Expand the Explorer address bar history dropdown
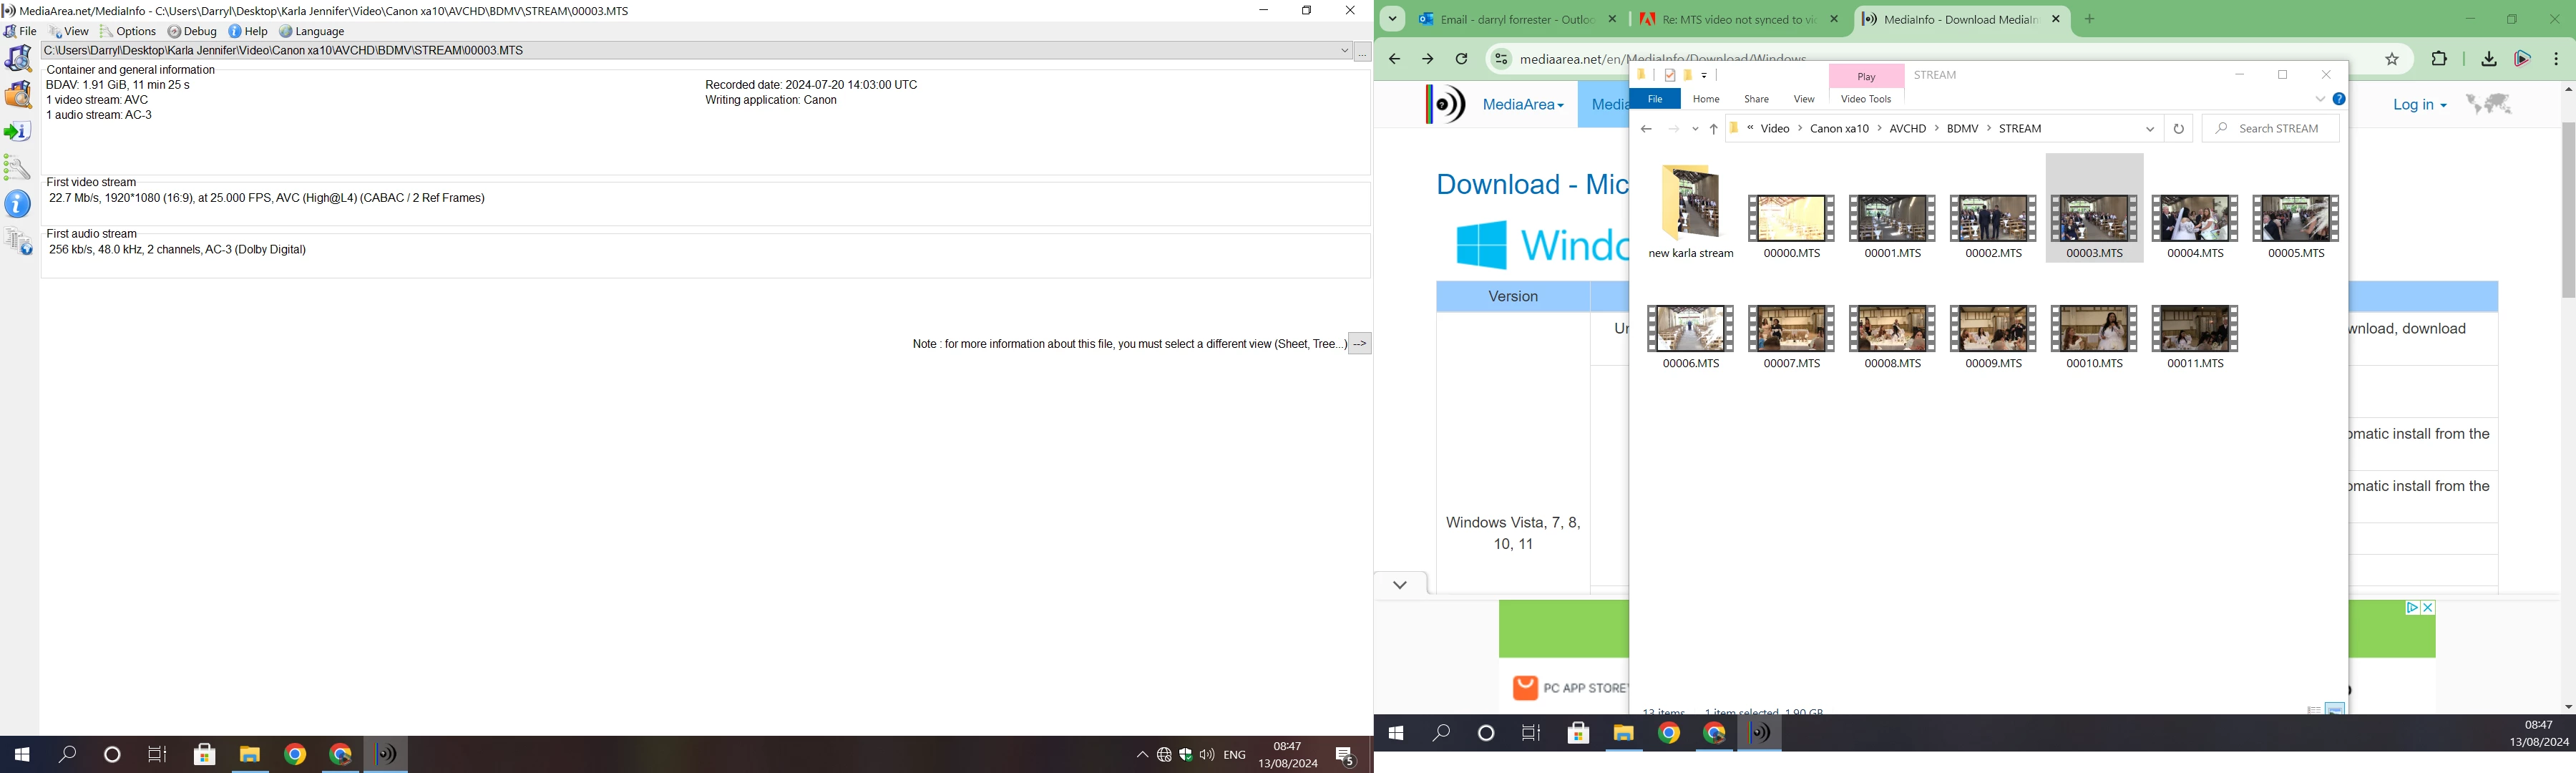2576x773 pixels. [2150, 129]
